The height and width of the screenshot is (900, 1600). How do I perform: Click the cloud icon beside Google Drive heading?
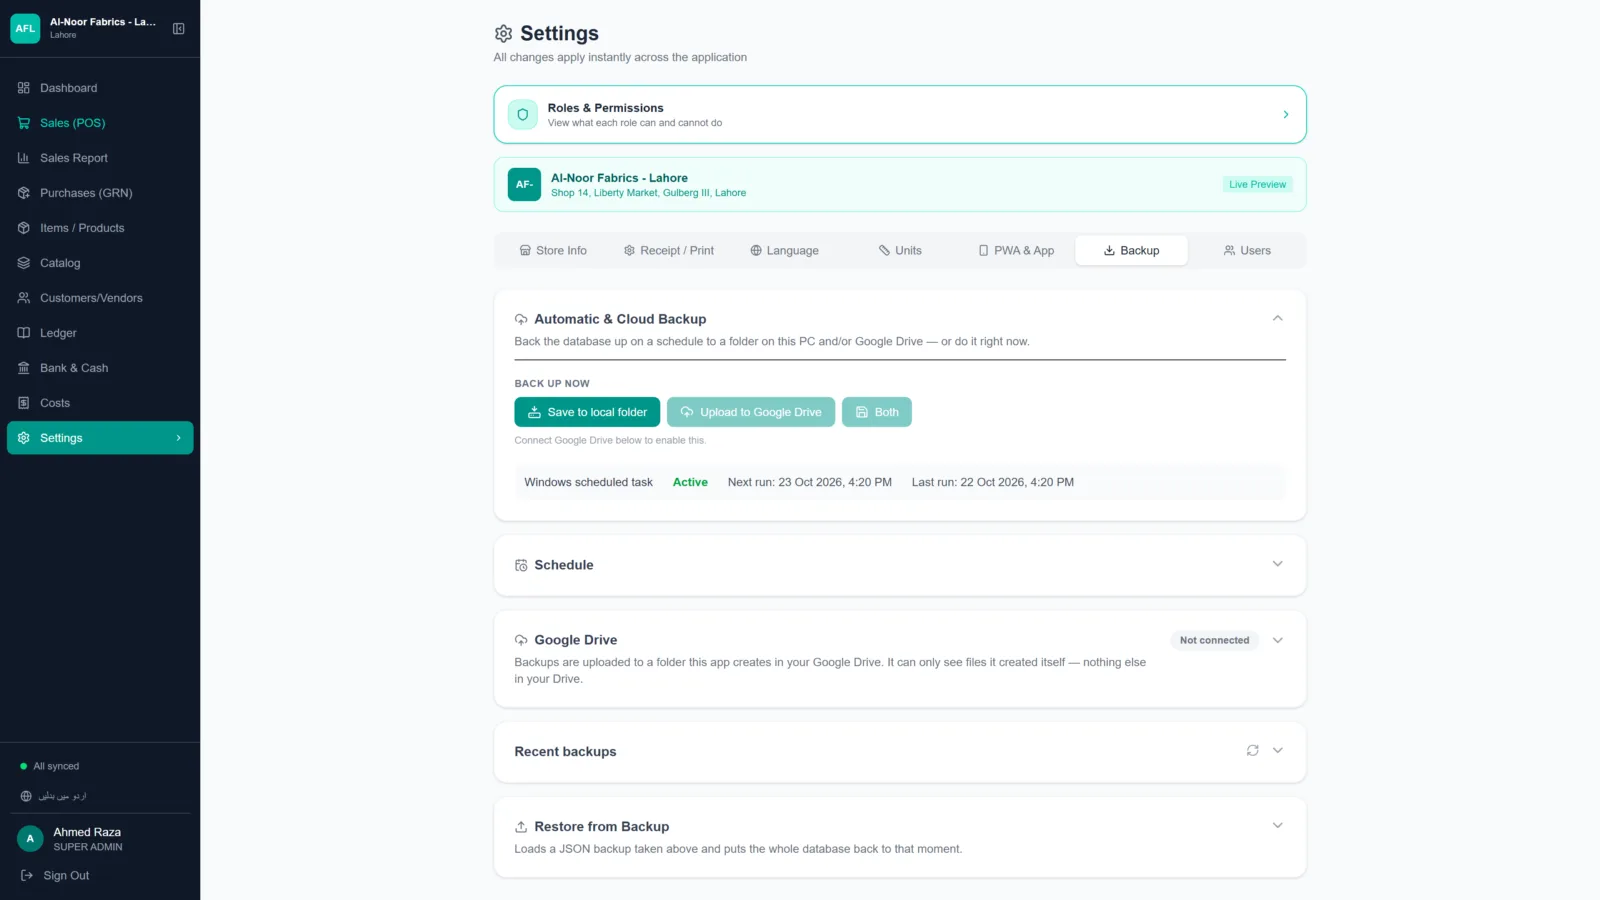pos(521,641)
